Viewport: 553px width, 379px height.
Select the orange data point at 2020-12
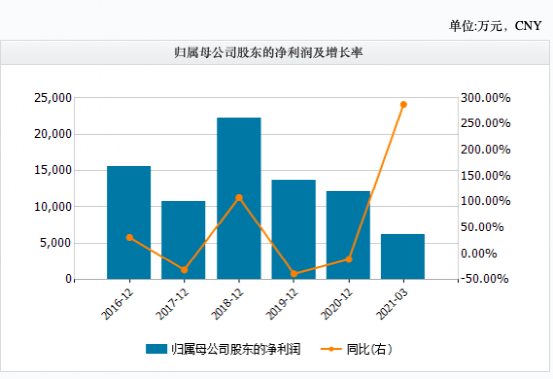pos(349,259)
